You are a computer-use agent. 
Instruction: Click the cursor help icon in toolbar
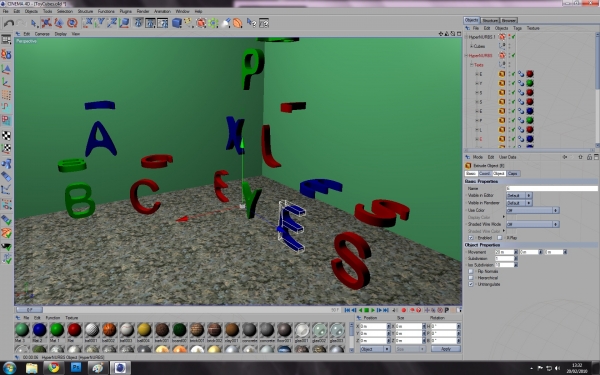click(251, 23)
